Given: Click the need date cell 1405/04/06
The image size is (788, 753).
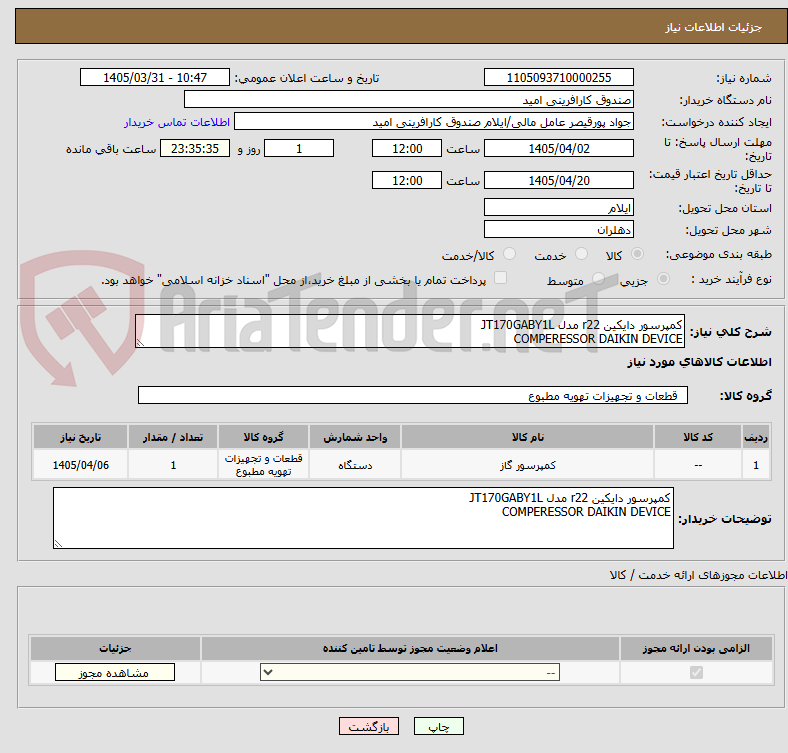Looking at the screenshot, I should [x=80, y=465].
